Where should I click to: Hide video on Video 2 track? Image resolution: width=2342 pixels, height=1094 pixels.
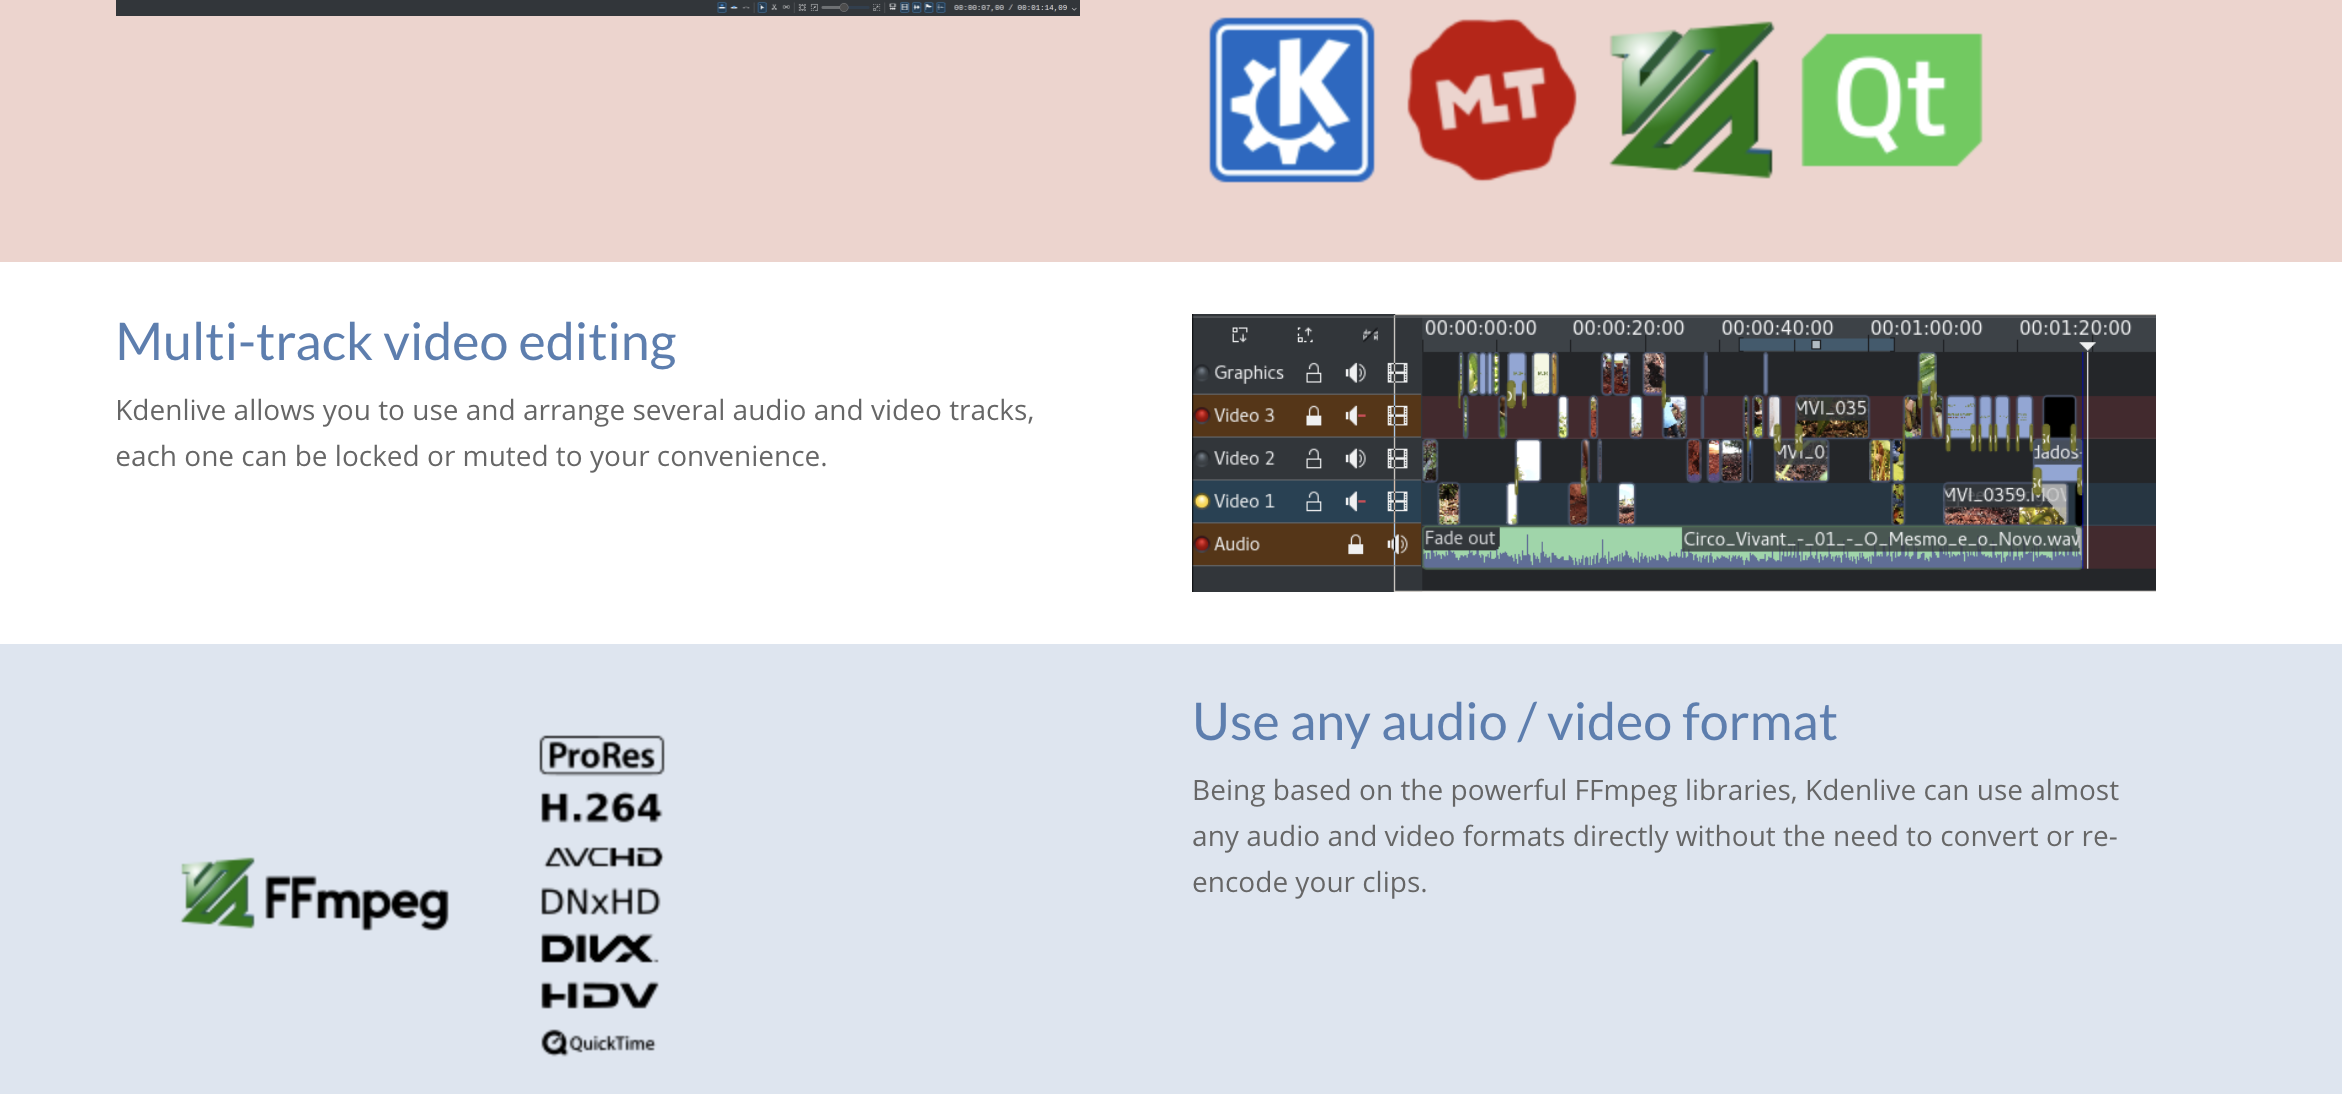click(1397, 459)
